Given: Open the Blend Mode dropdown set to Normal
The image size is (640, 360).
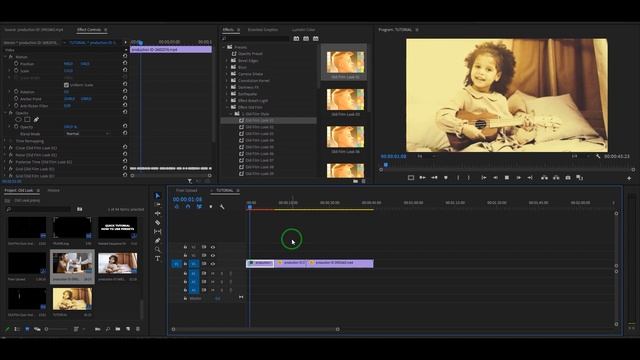Looking at the screenshot, I should [x=87, y=133].
